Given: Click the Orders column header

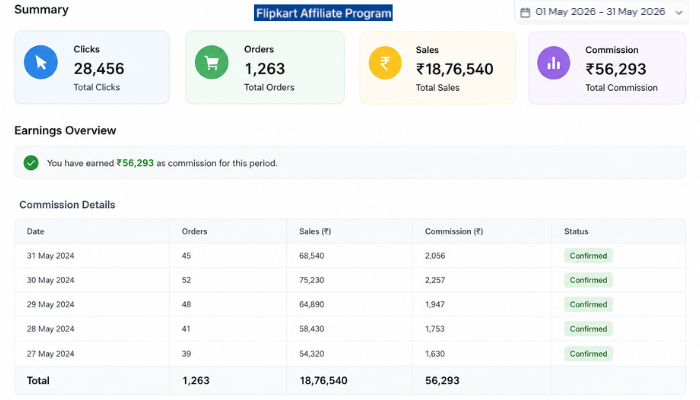Looking at the screenshot, I should coord(195,231).
